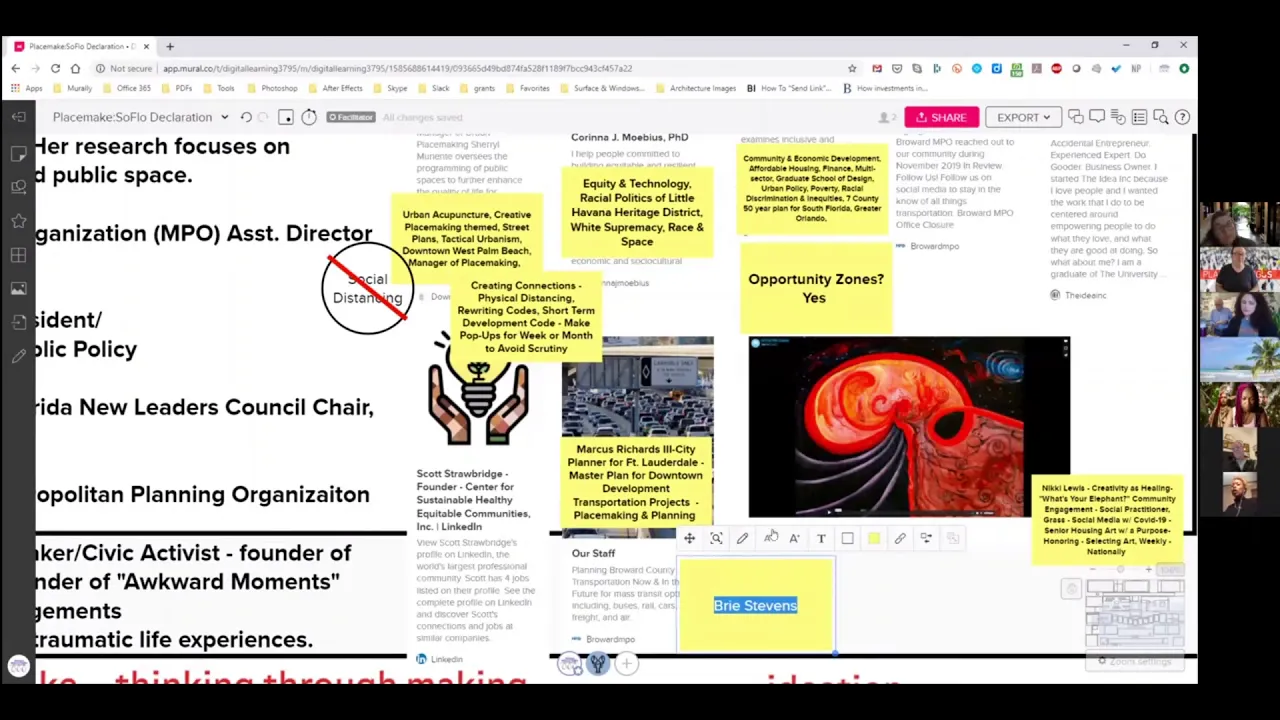Select the Placemake:SoFlo Declaration browser tab
This screenshot has height=720, width=1280.
click(x=82, y=46)
